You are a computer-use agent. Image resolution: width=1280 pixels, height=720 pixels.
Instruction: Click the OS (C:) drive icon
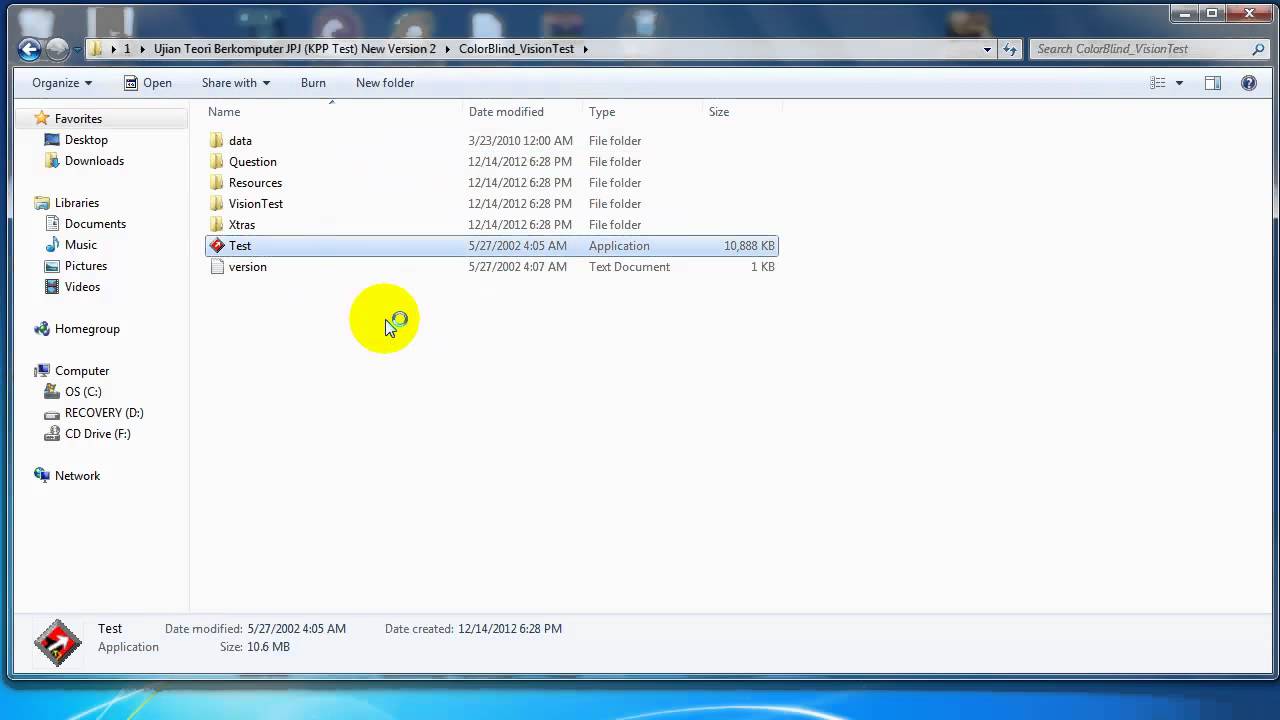[x=52, y=392]
